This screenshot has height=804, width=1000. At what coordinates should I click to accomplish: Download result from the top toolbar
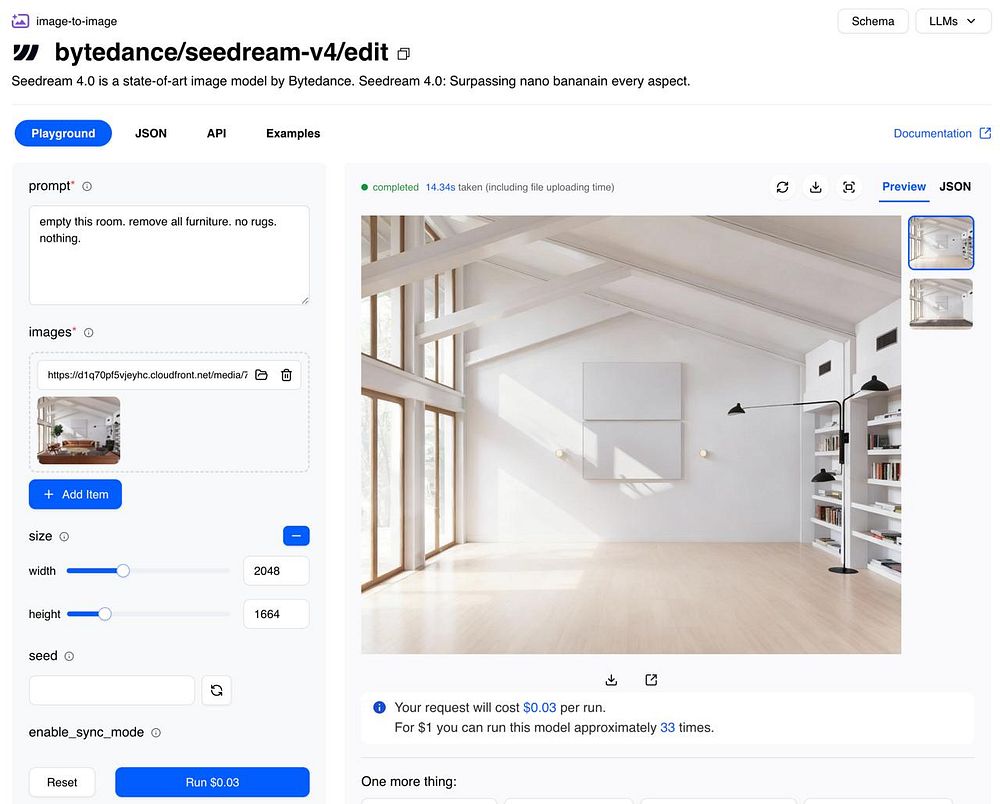816,187
